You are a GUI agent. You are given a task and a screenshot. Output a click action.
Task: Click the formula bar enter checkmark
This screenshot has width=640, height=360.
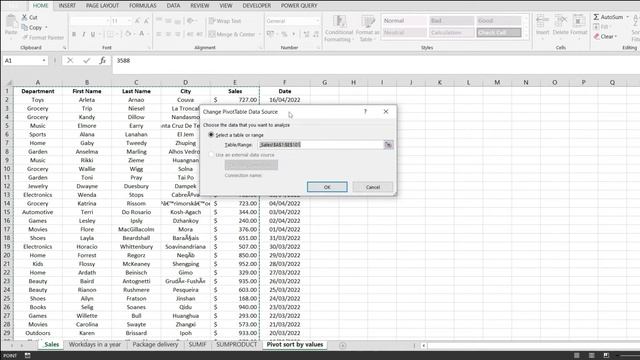pyautogui.click(x=86, y=60)
